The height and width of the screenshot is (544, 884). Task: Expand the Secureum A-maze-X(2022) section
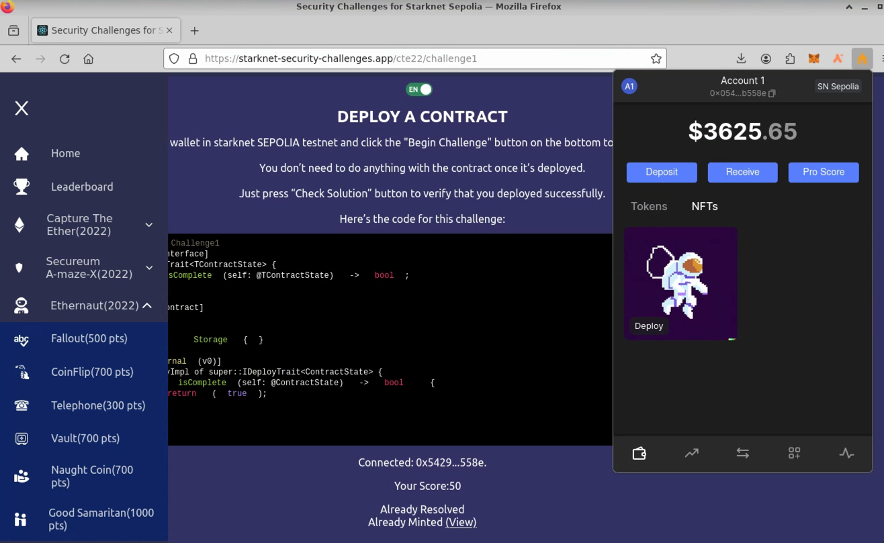pos(149,268)
